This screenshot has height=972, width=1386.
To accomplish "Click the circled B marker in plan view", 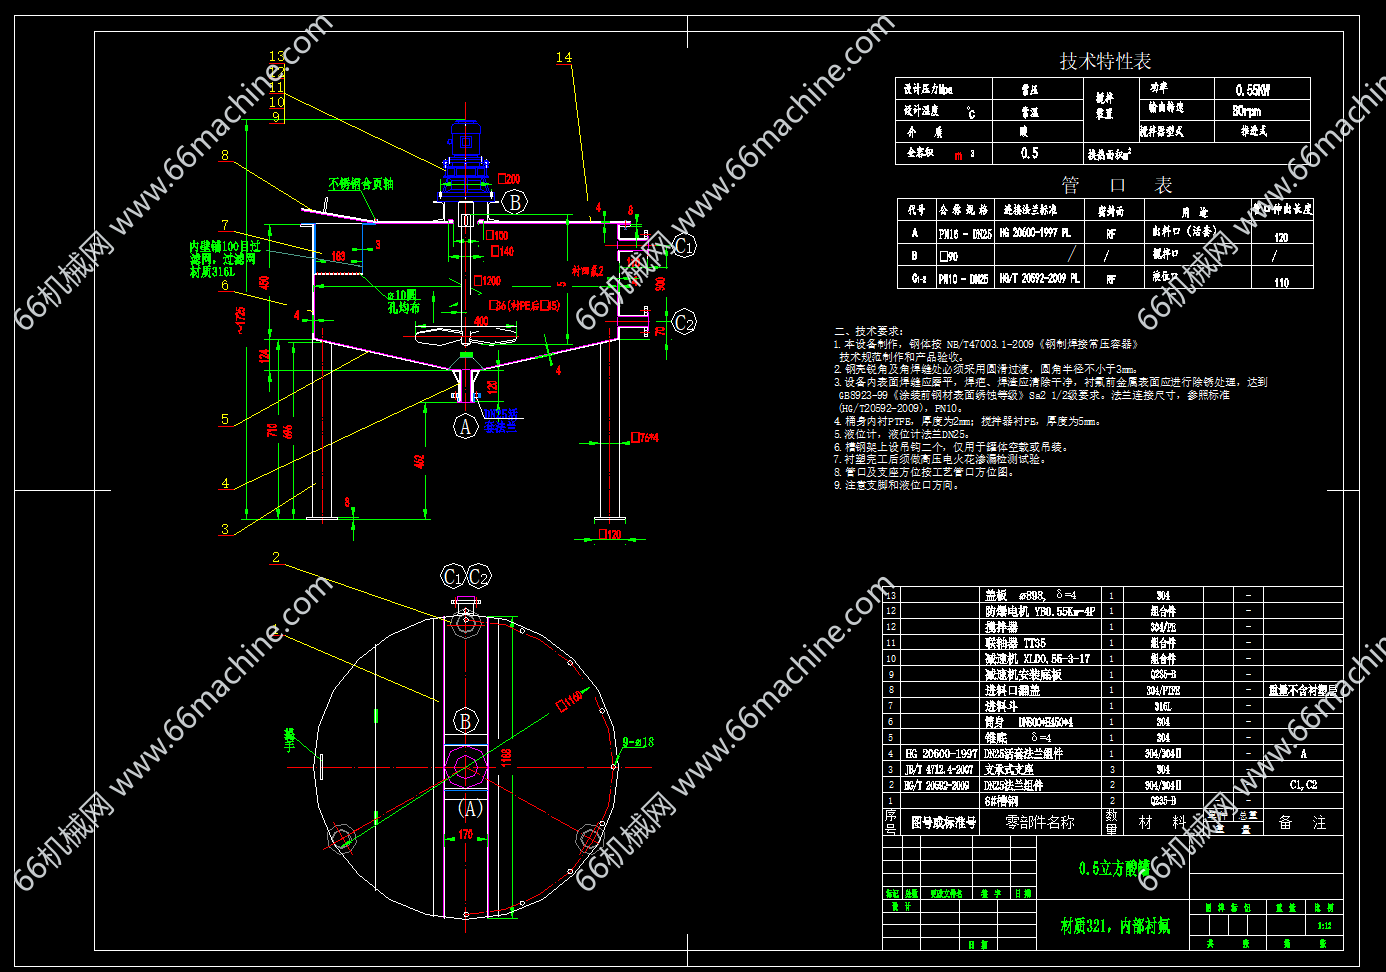I will point(465,720).
